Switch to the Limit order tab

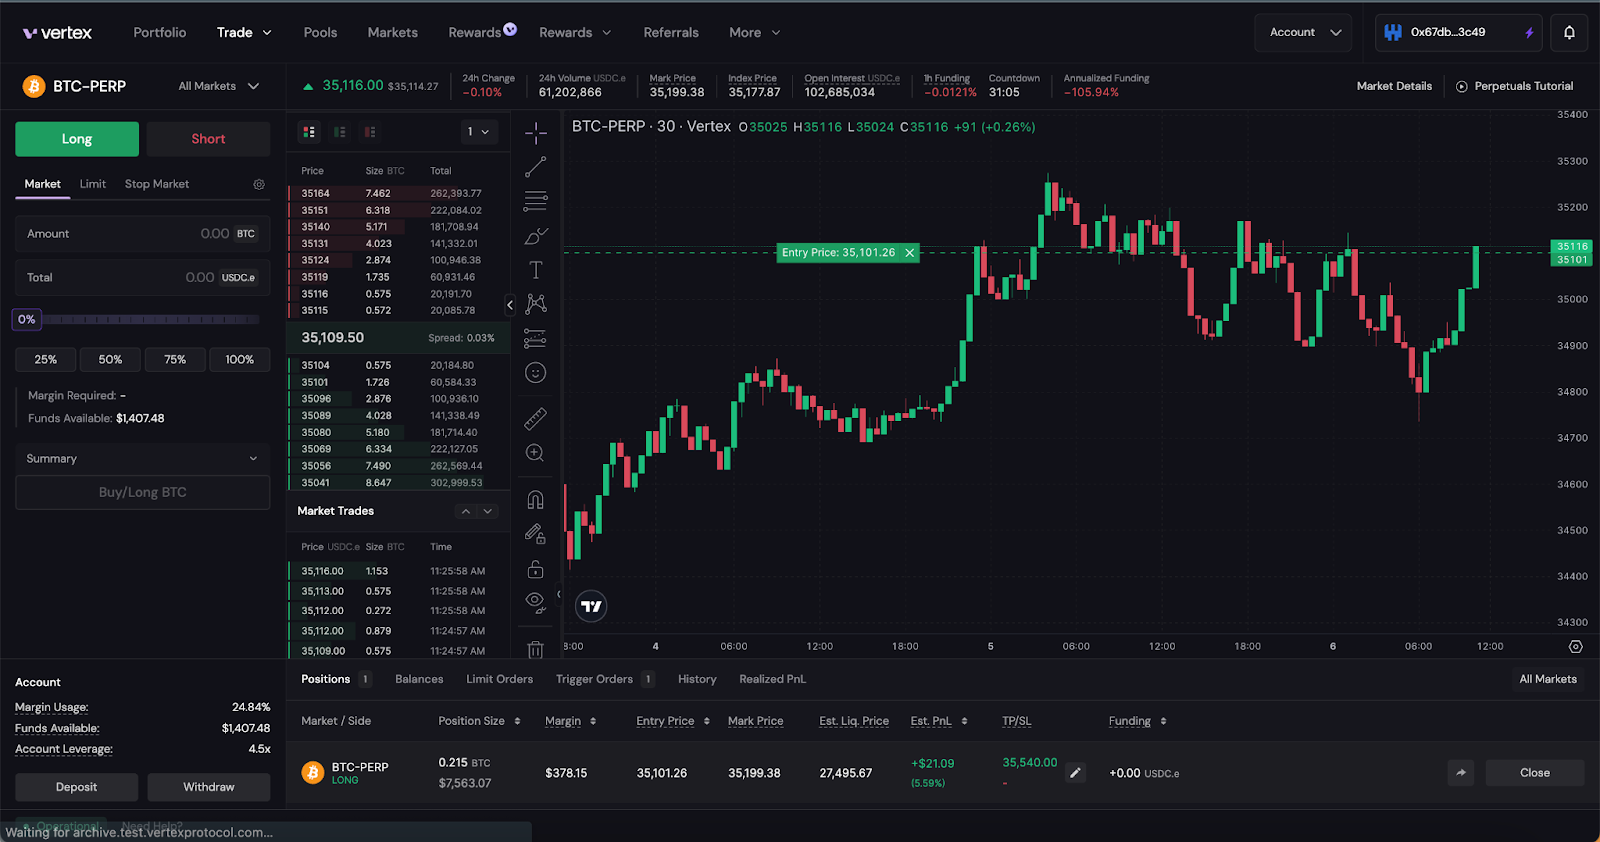93,184
